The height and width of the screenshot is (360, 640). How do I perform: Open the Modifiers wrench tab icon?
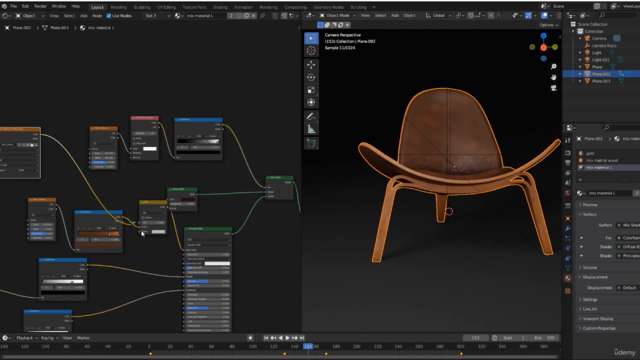click(x=568, y=229)
